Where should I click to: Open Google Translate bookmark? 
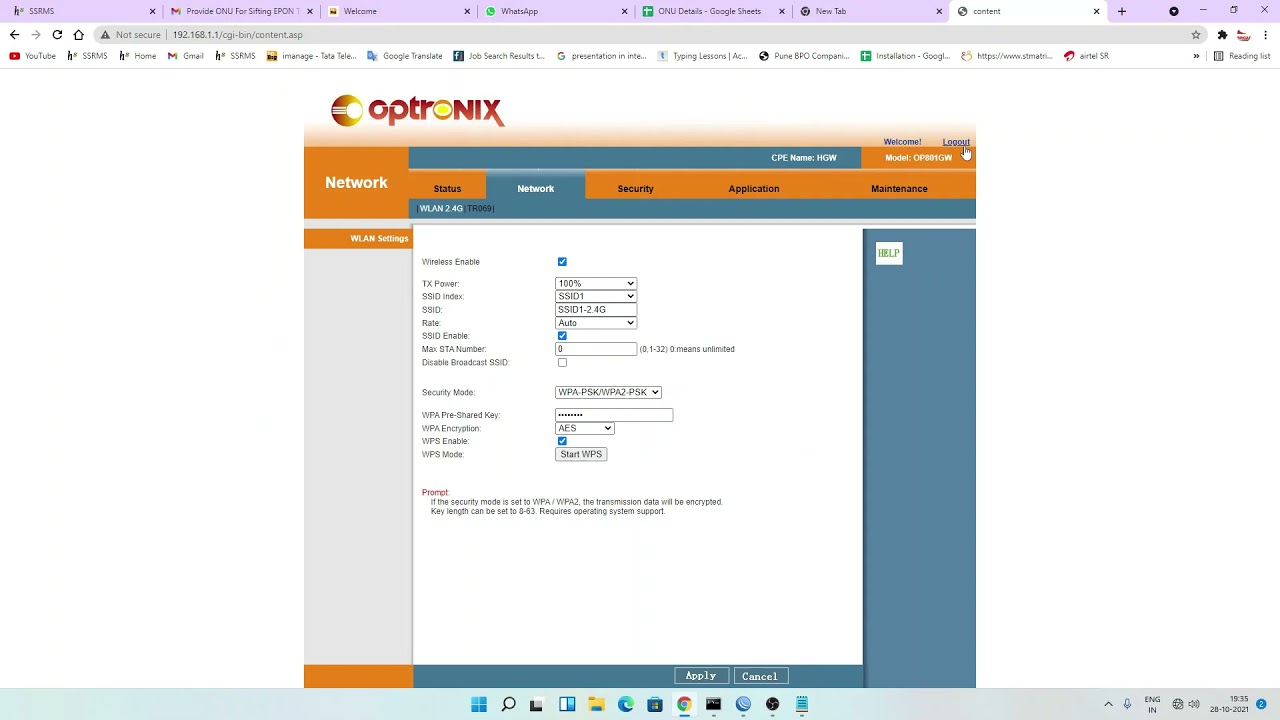click(x=405, y=56)
